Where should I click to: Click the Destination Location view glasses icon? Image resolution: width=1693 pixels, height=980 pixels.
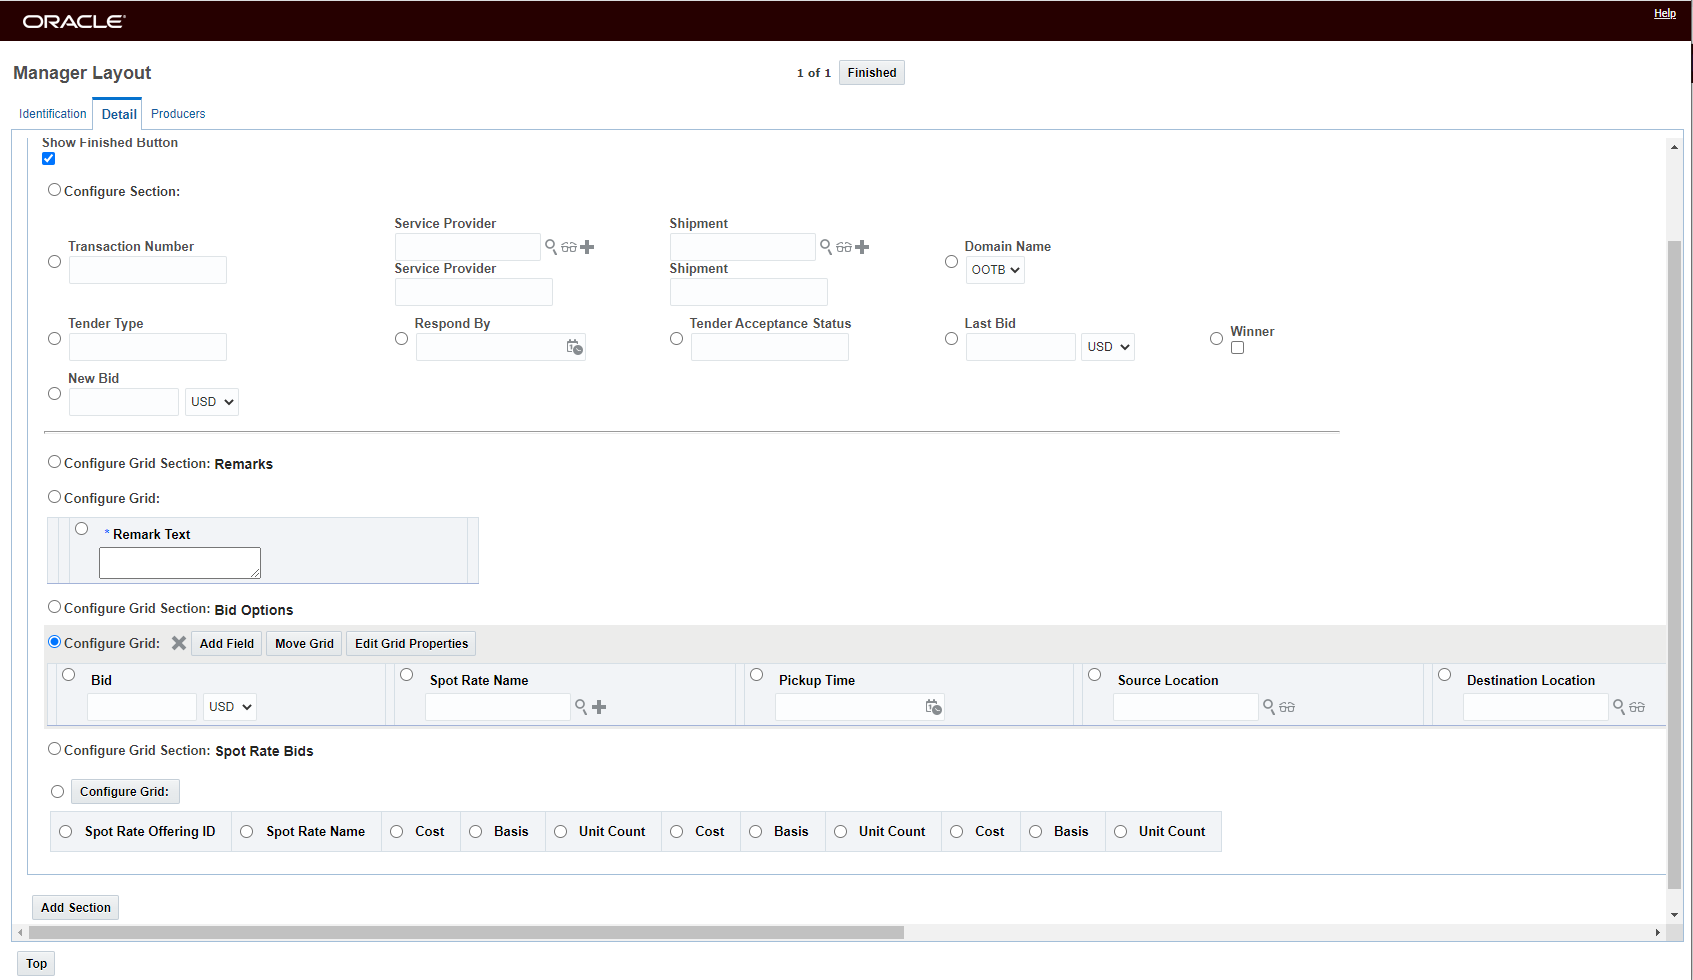[1637, 707]
